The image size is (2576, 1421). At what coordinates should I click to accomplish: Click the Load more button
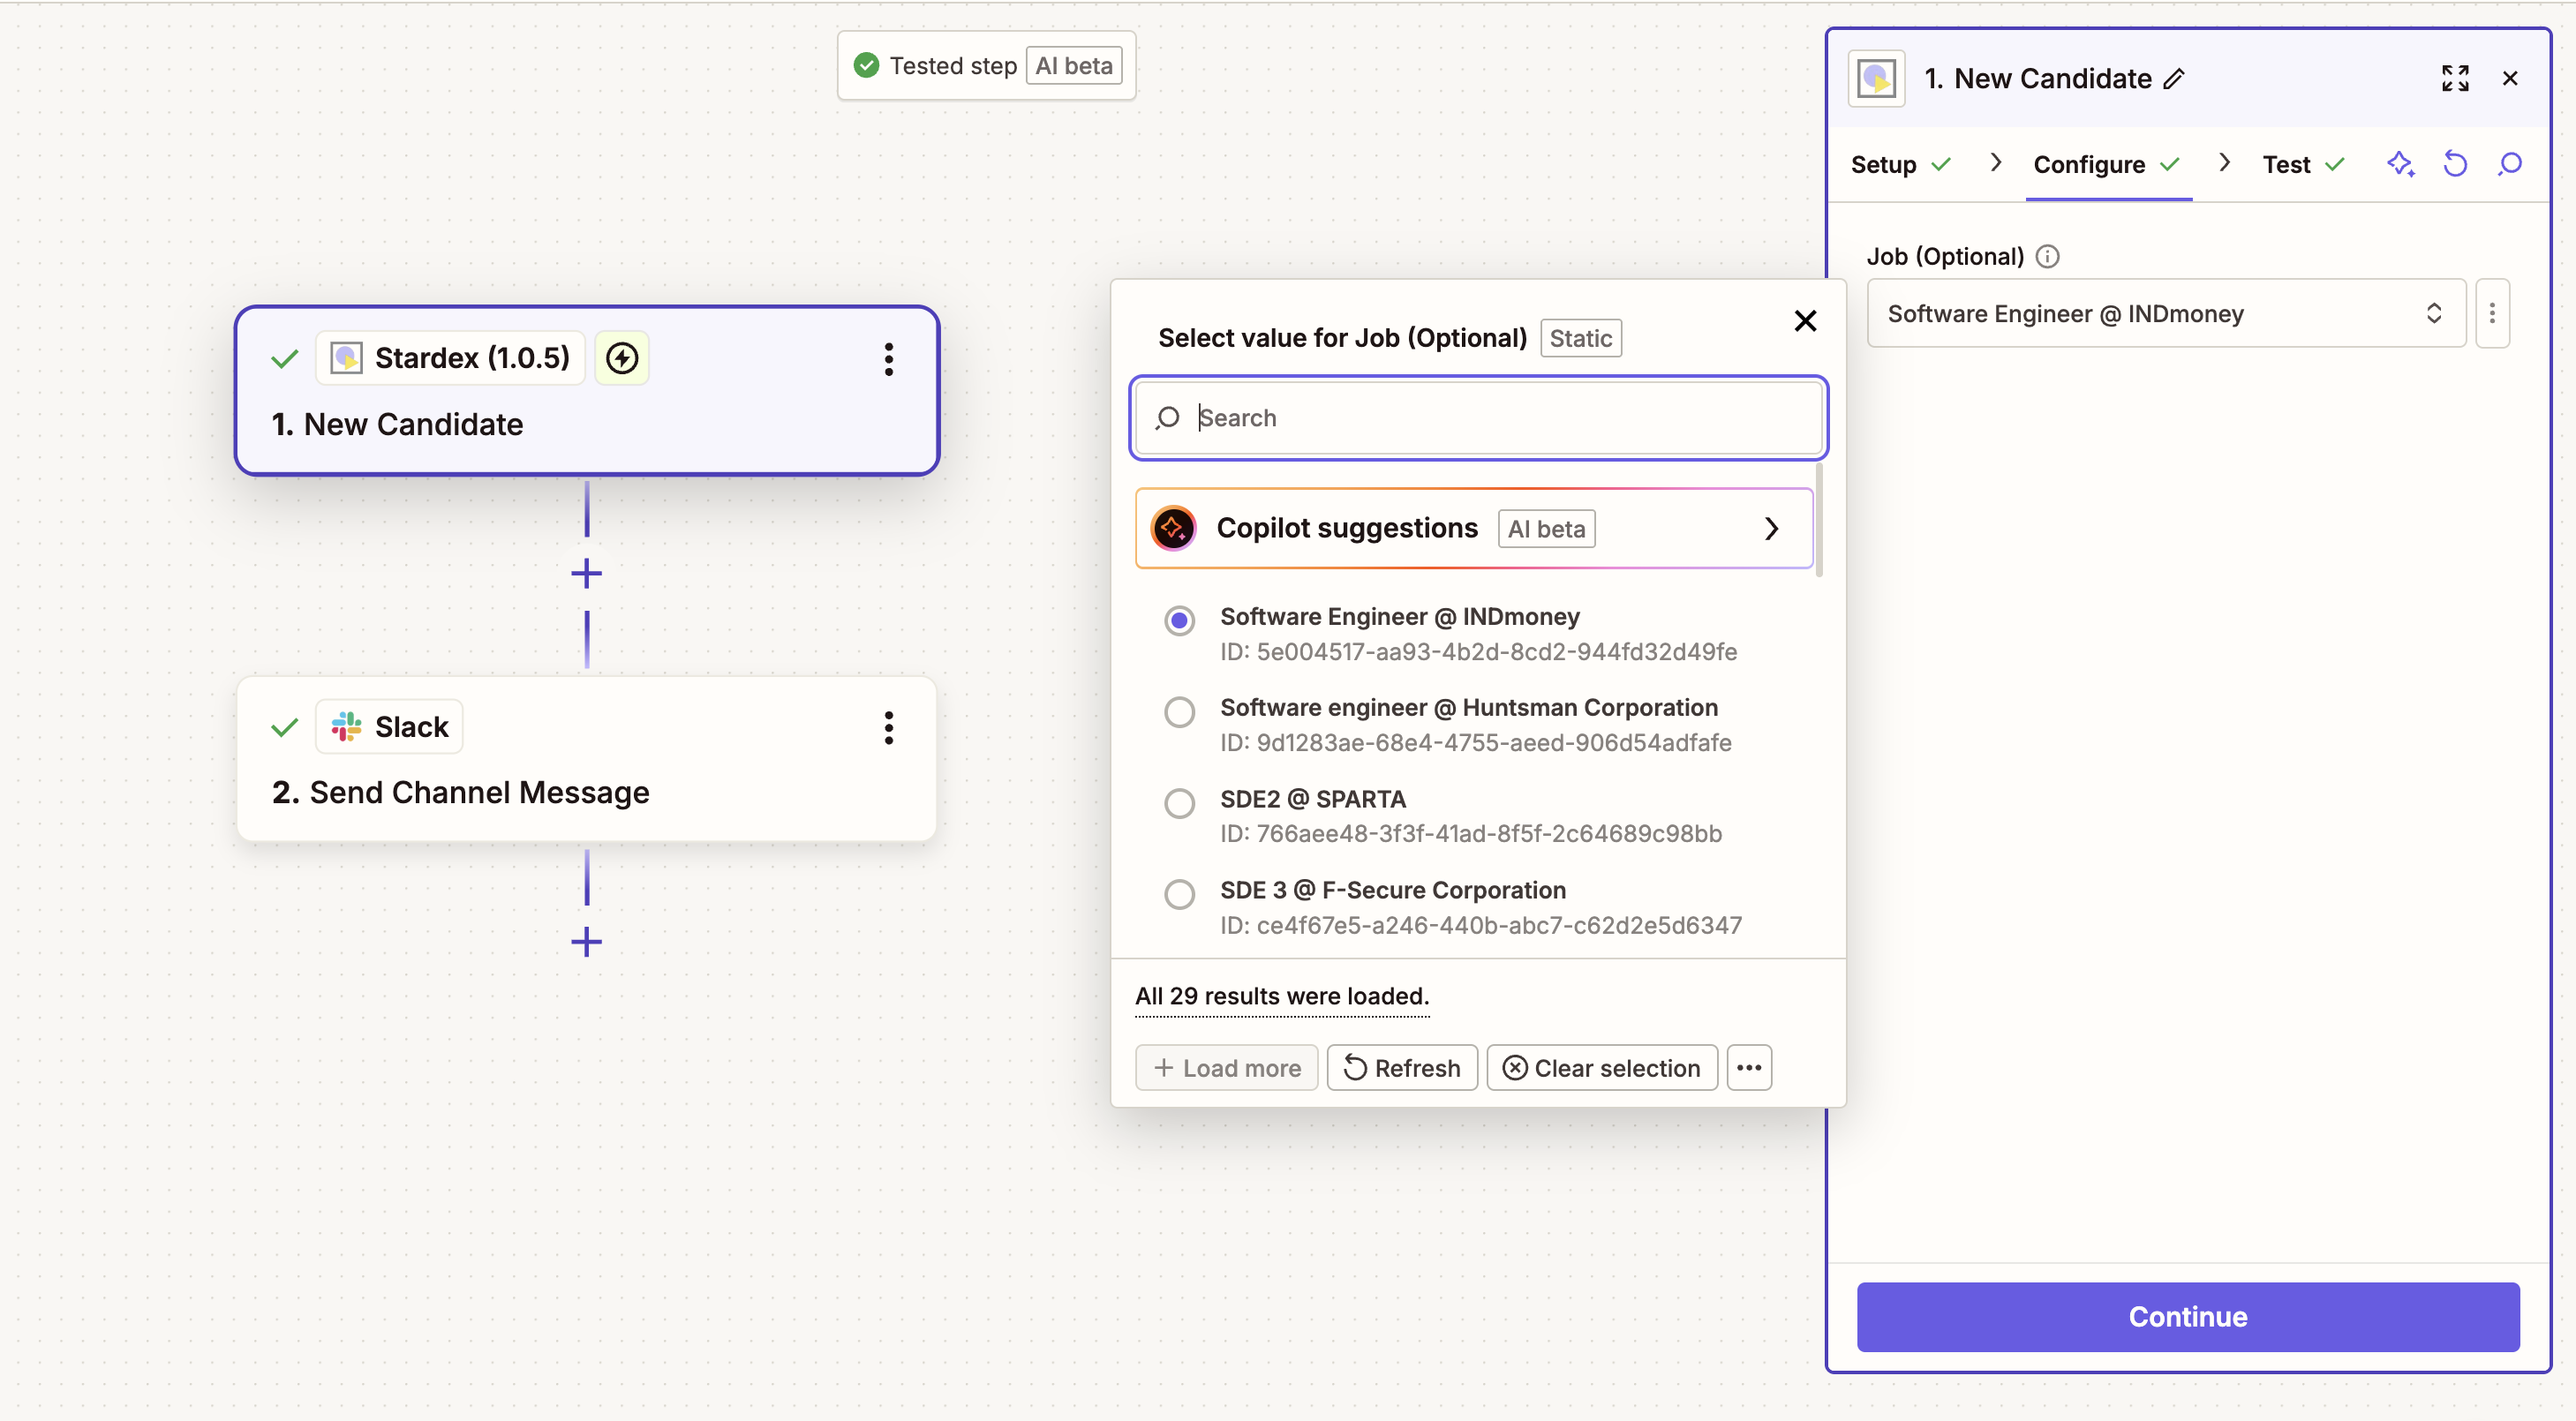coord(1226,1068)
